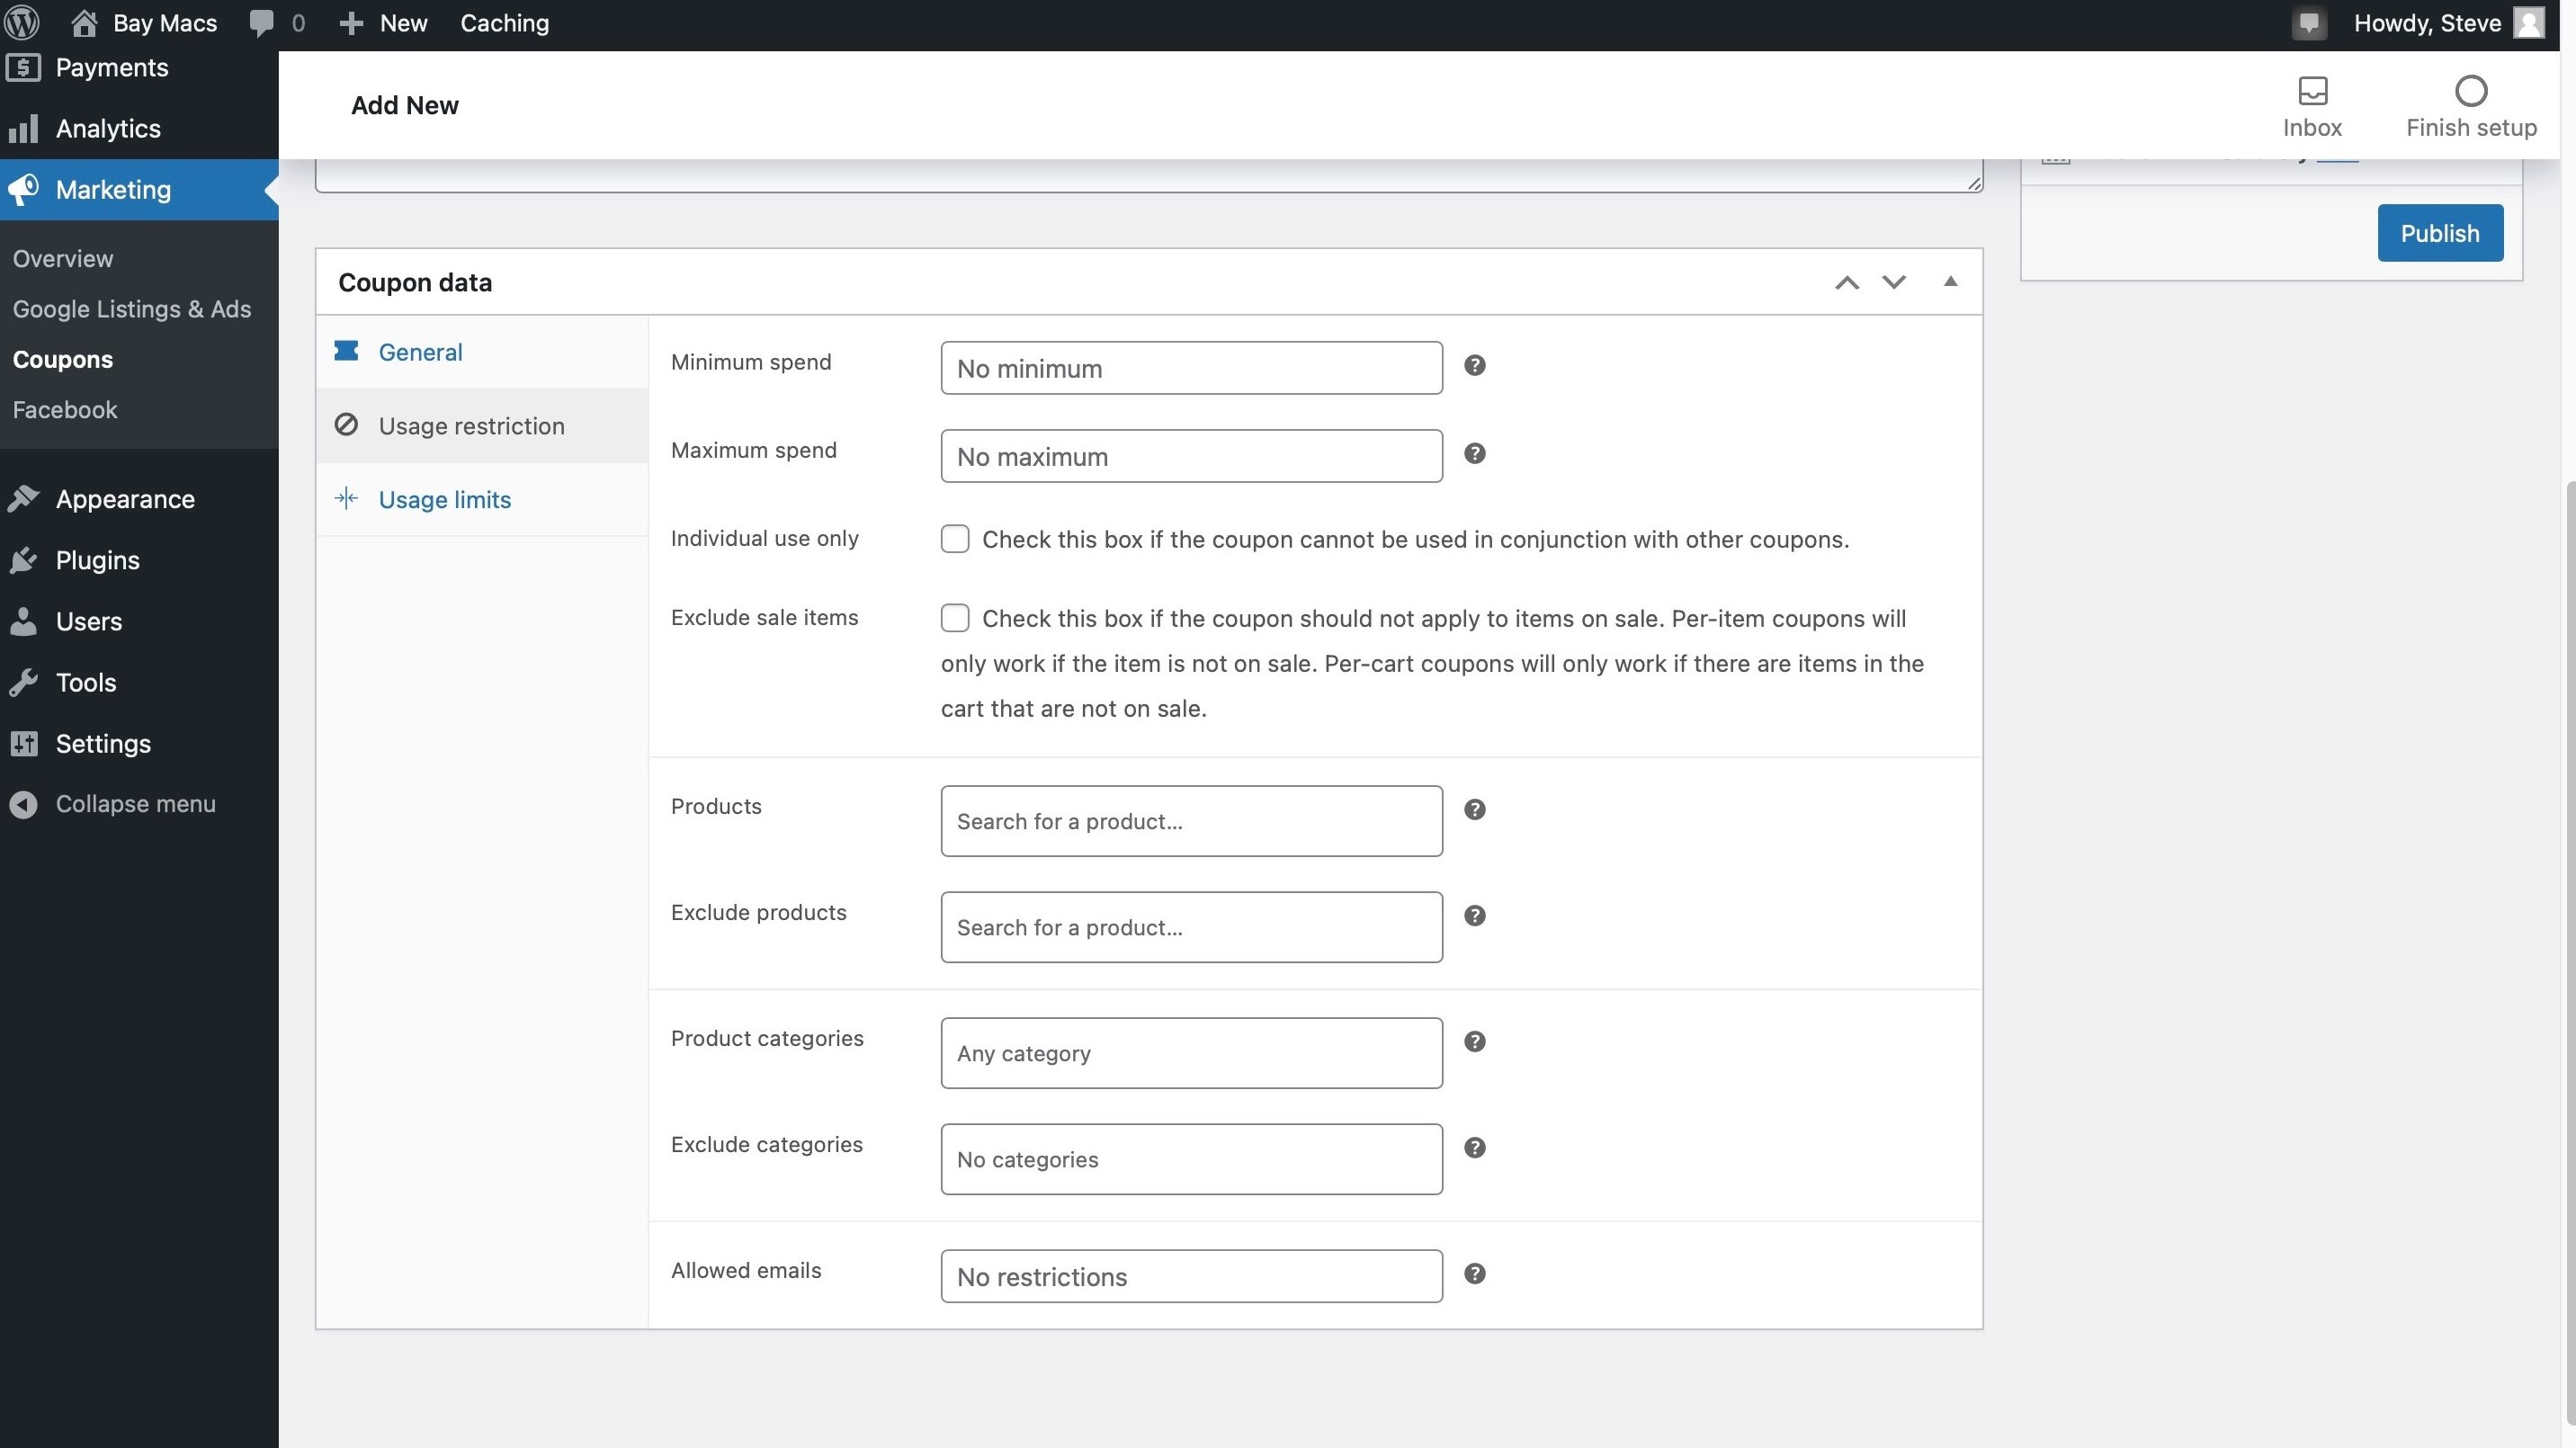This screenshot has width=2576, height=1448.
Task: Switch to the Usage limits tab
Action: pyautogui.click(x=444, y=499)
